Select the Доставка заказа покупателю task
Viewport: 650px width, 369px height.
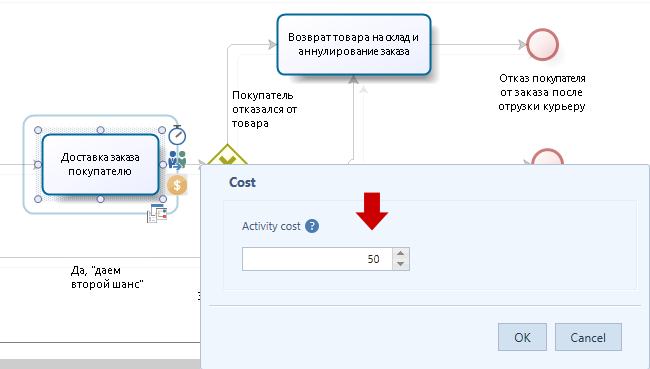pos(100,165)
